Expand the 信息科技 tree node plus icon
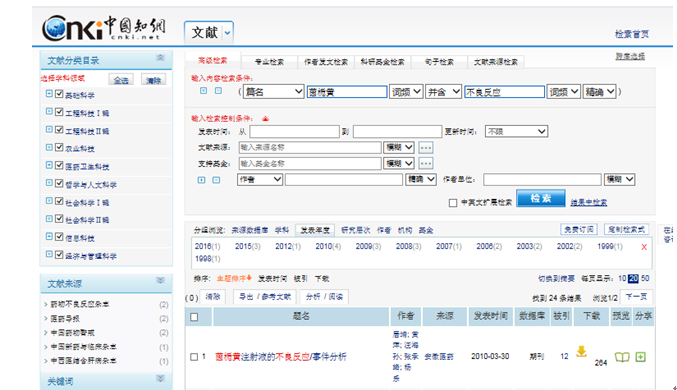This screenshot has height=390, width=677. 49,236
